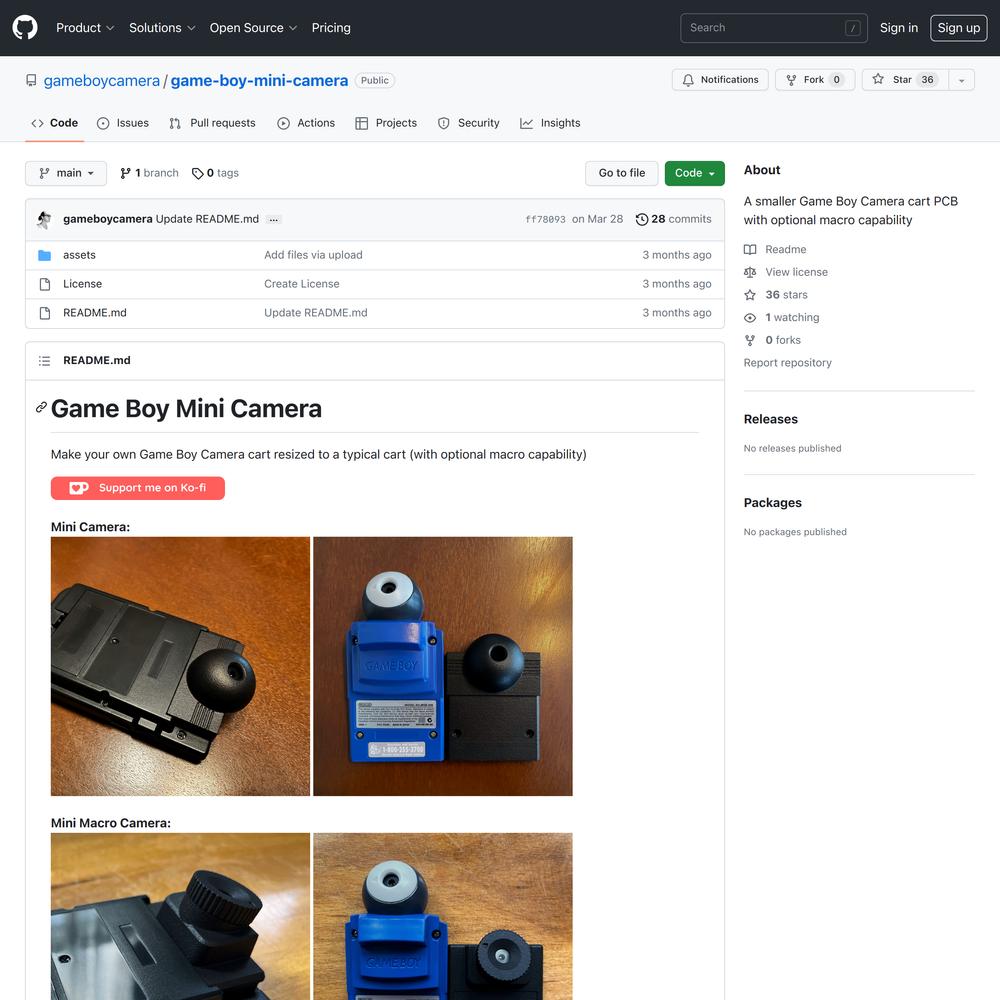1000x1000 pixels.
Task: Open the README.md file in file list
Action: 95,313
